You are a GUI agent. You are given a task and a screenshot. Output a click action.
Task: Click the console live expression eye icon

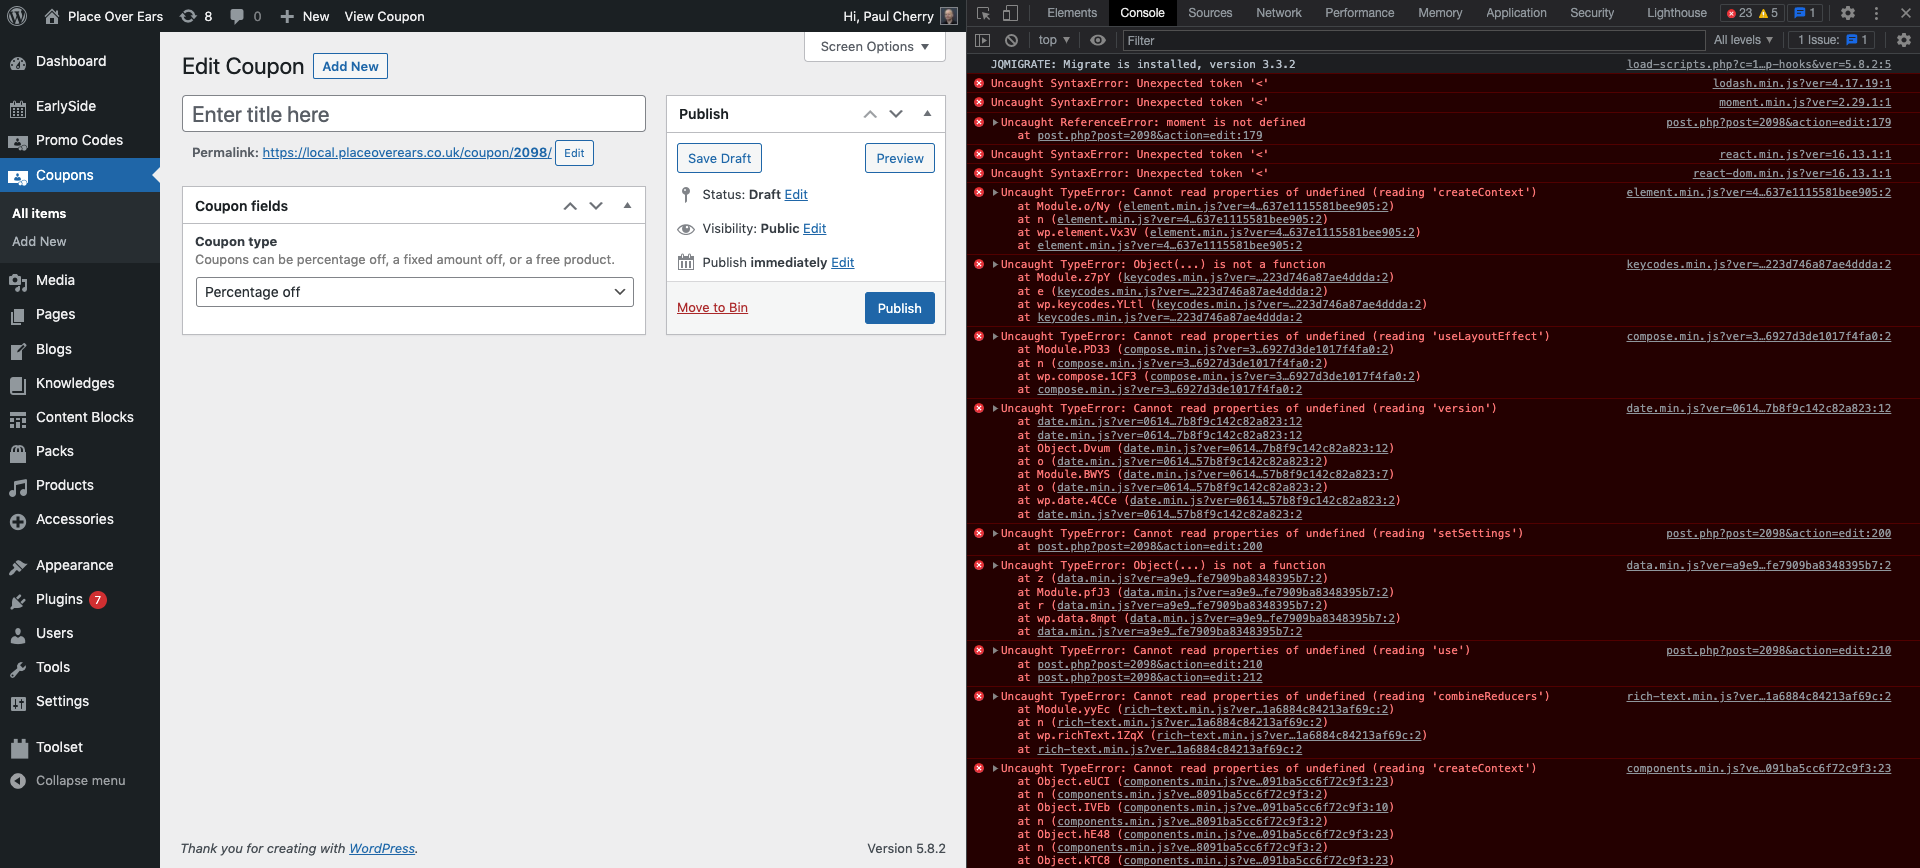coord(1098,40)
